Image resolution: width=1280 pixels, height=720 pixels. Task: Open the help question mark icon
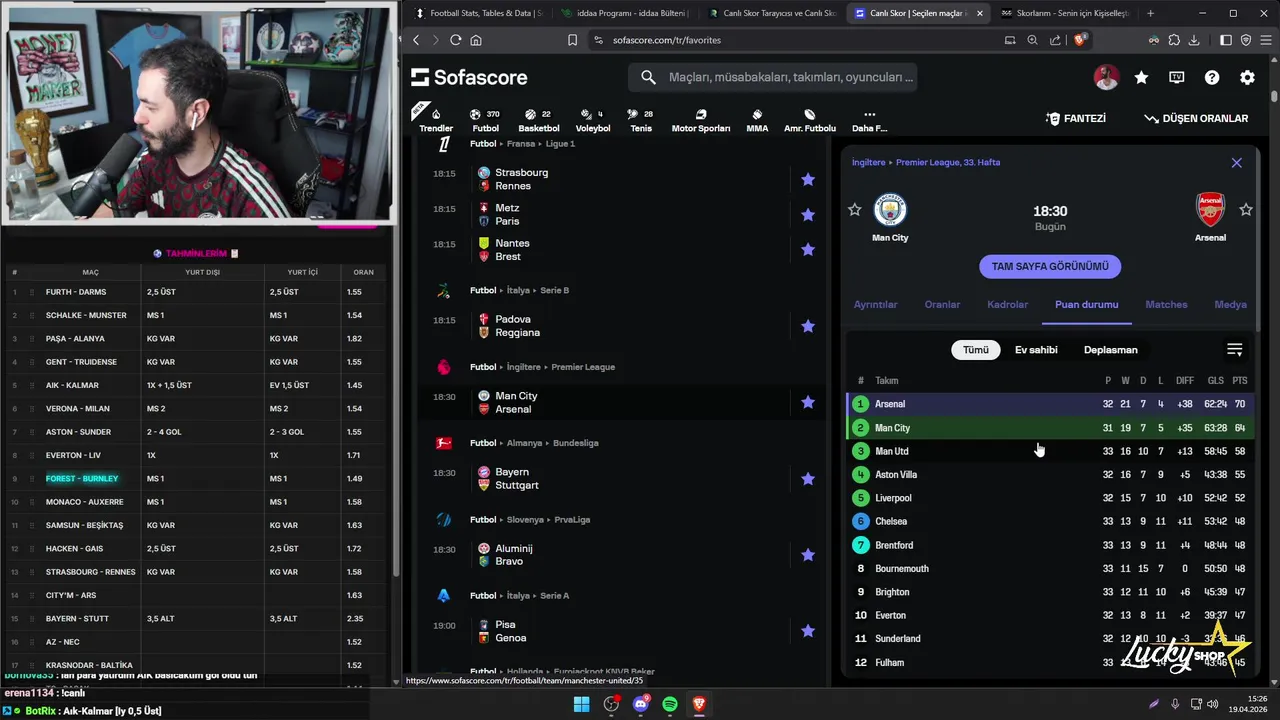pos(1212,77)
